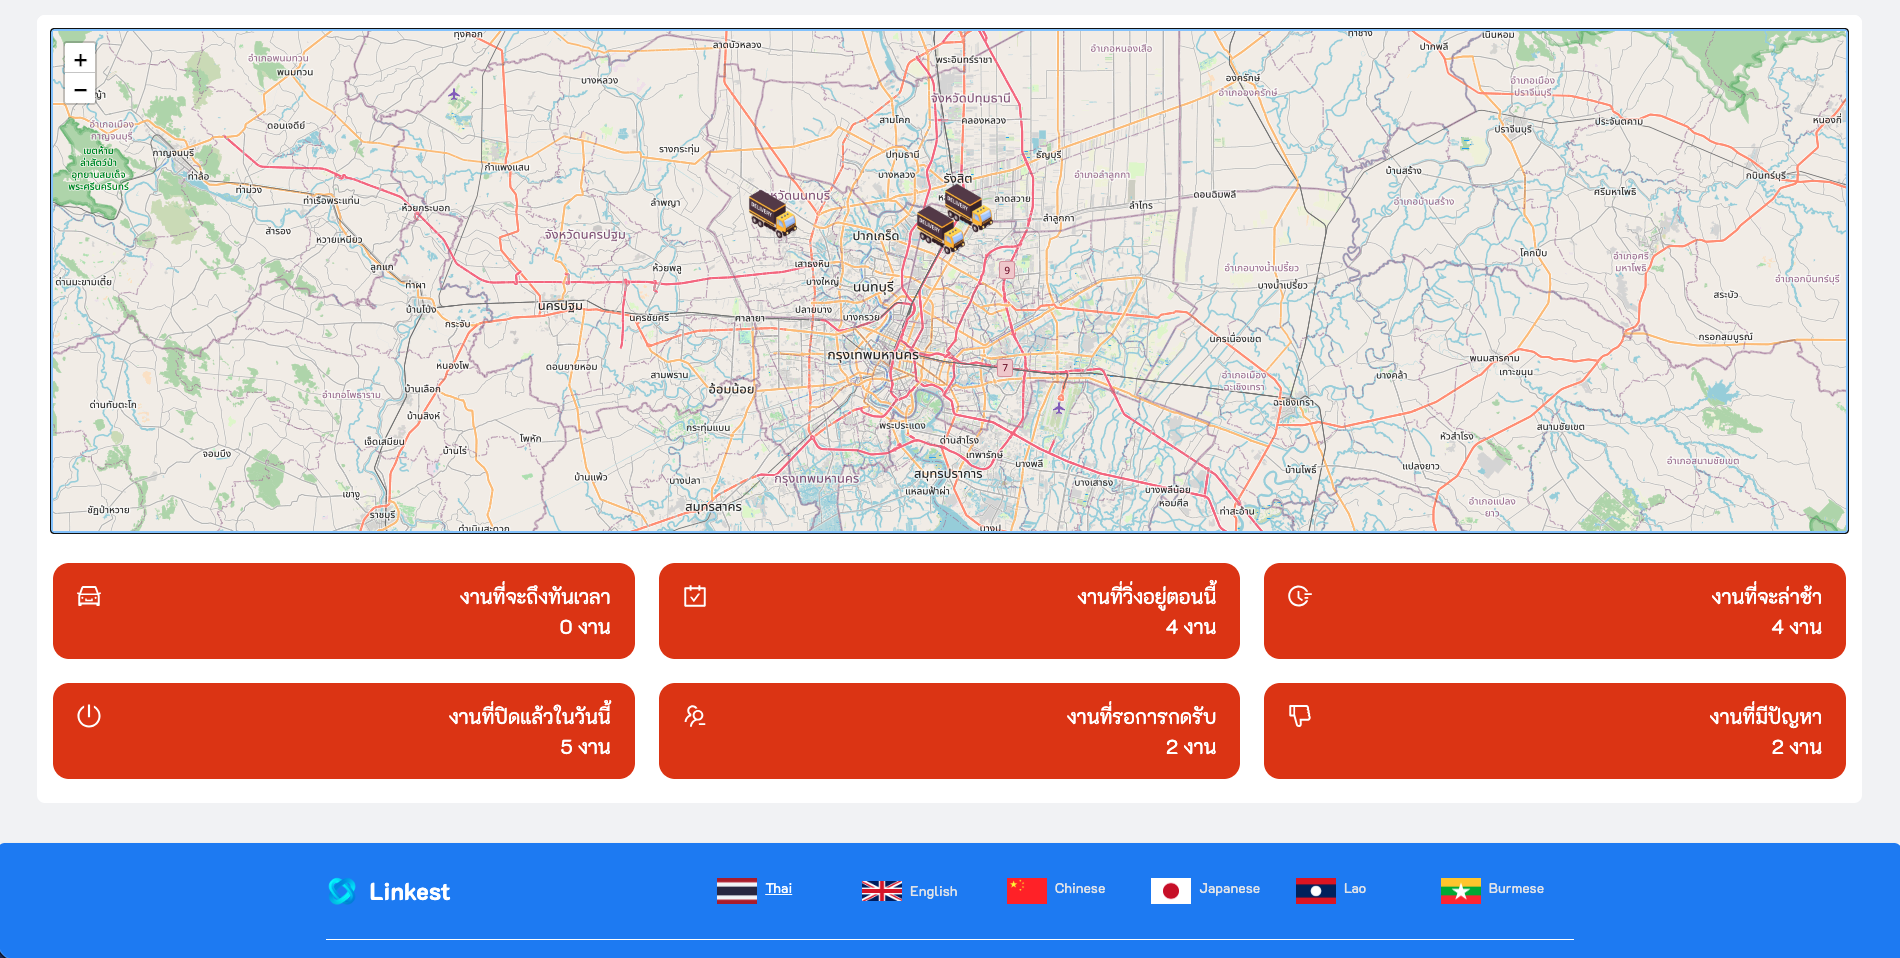The width and height of the screenshot is (1900, 958).
Task: Open the งานที่มีปัญหา 2 งาน card
Action: pyautogui.click(x=1556, y=730)
